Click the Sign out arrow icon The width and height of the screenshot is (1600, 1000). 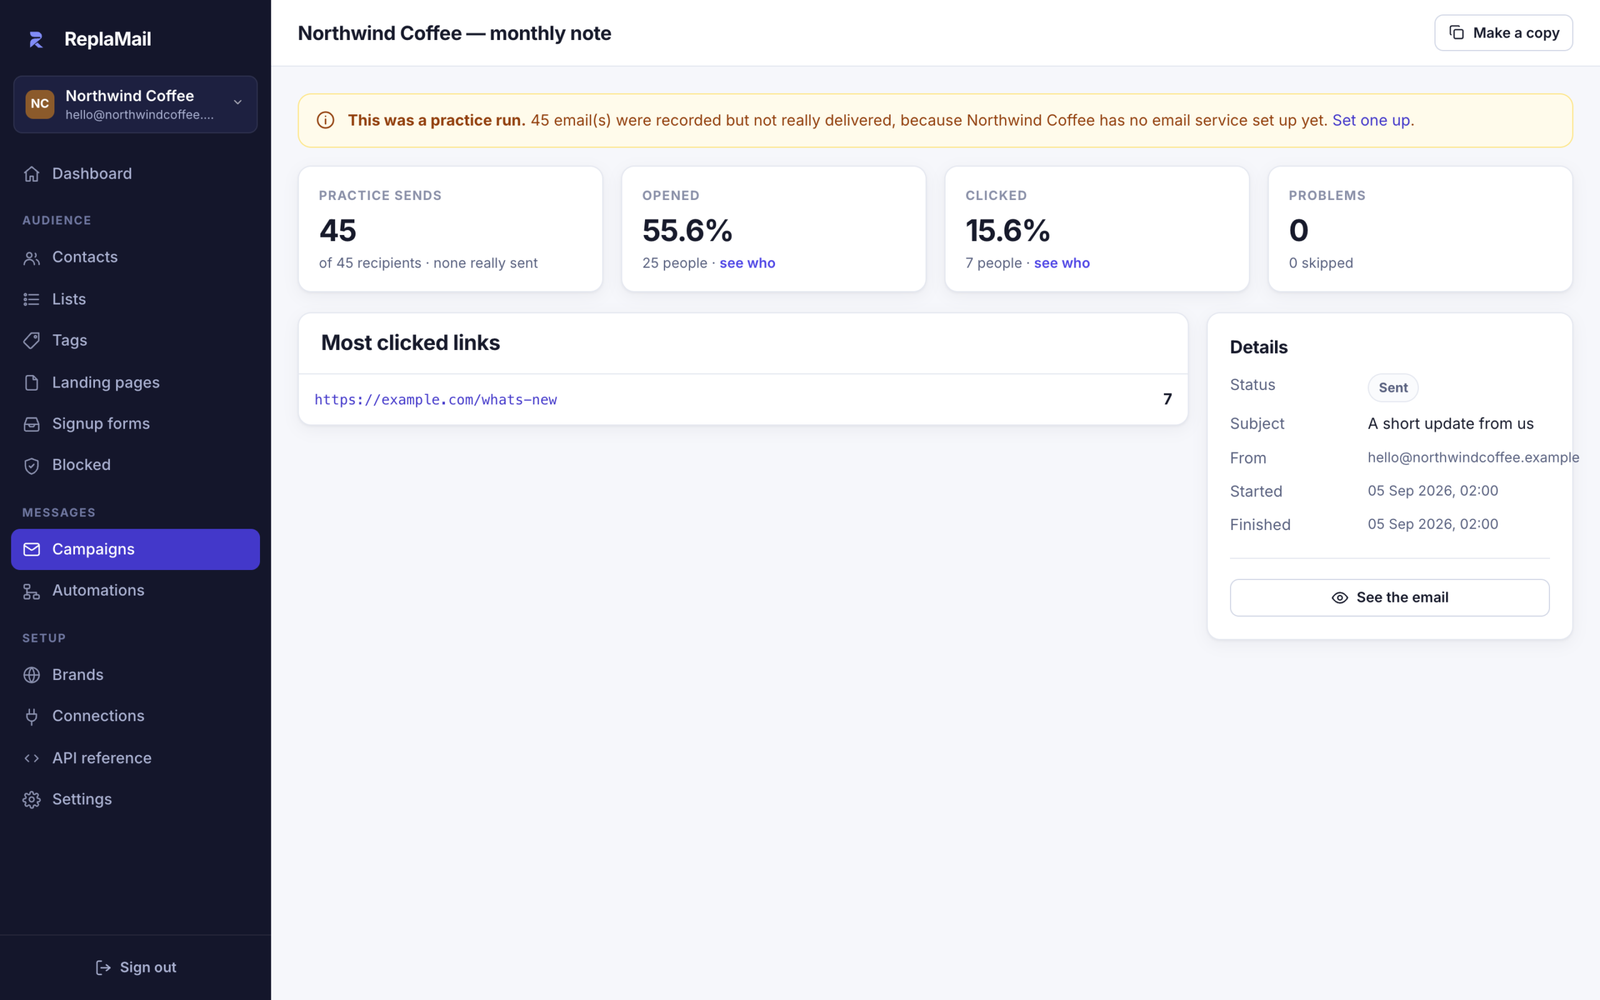click(x=103, y=967)
